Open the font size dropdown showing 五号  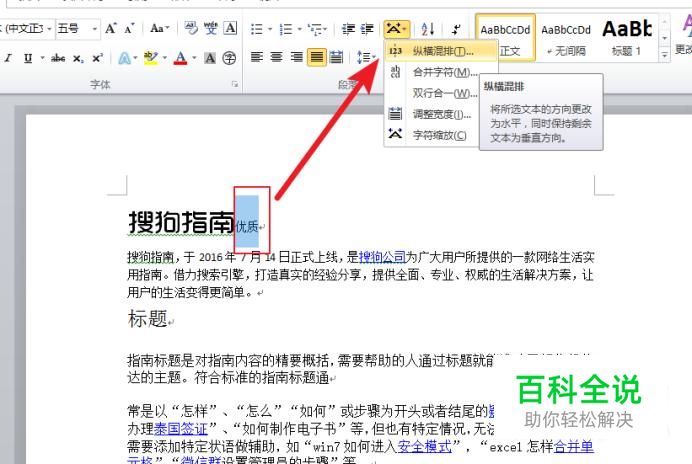(94, 29)
